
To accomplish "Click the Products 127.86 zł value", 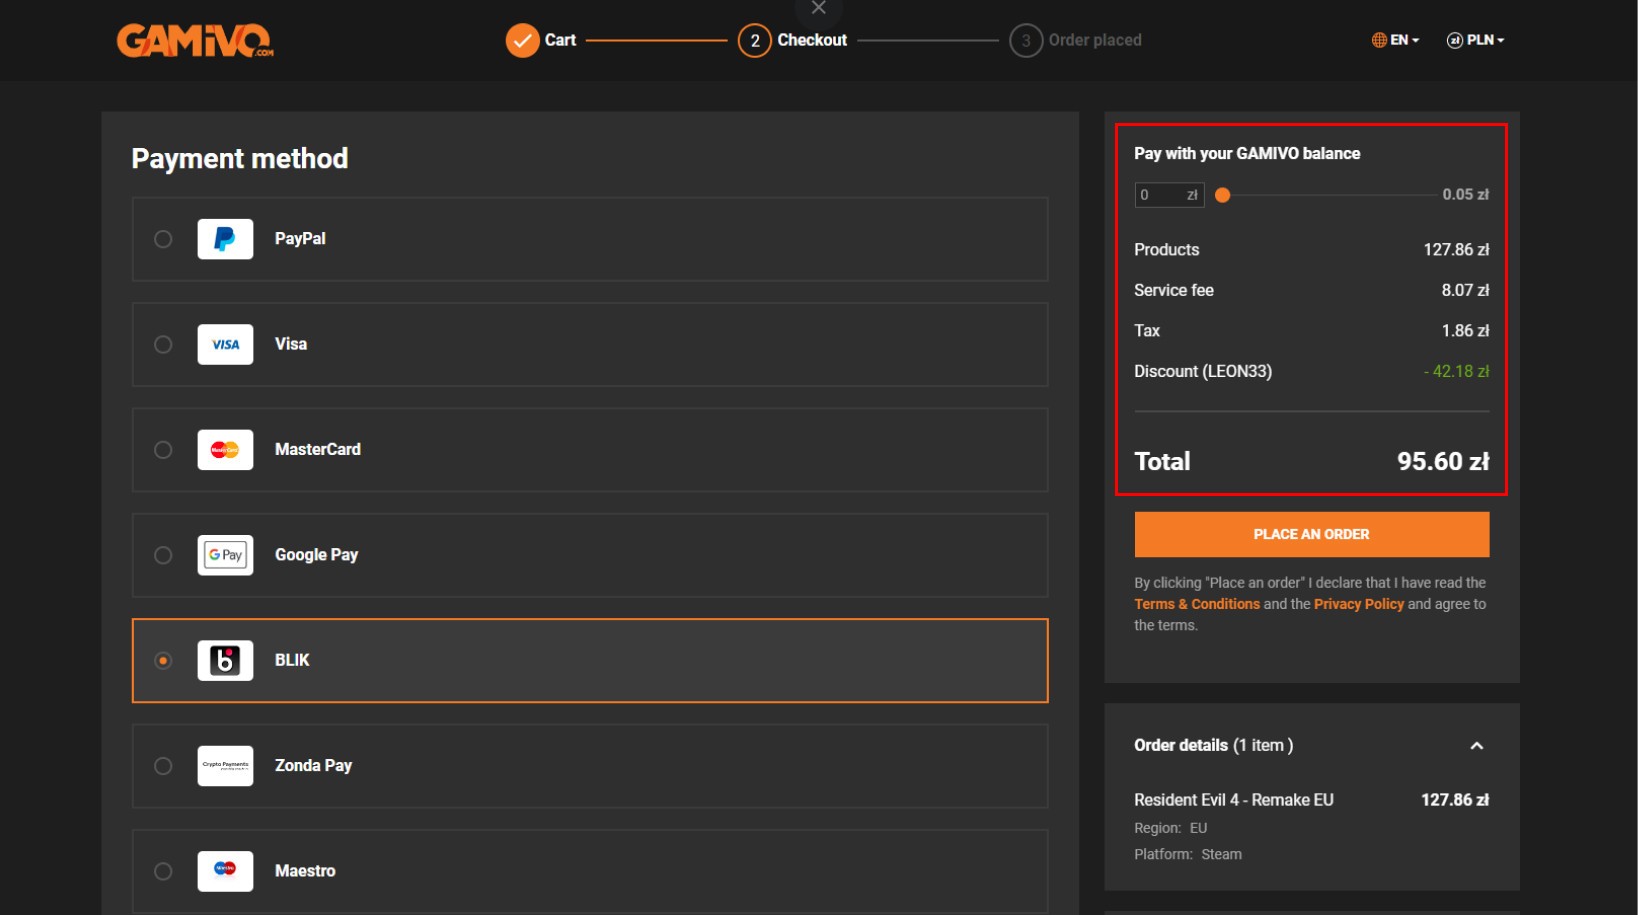I will coord(1456,250).
